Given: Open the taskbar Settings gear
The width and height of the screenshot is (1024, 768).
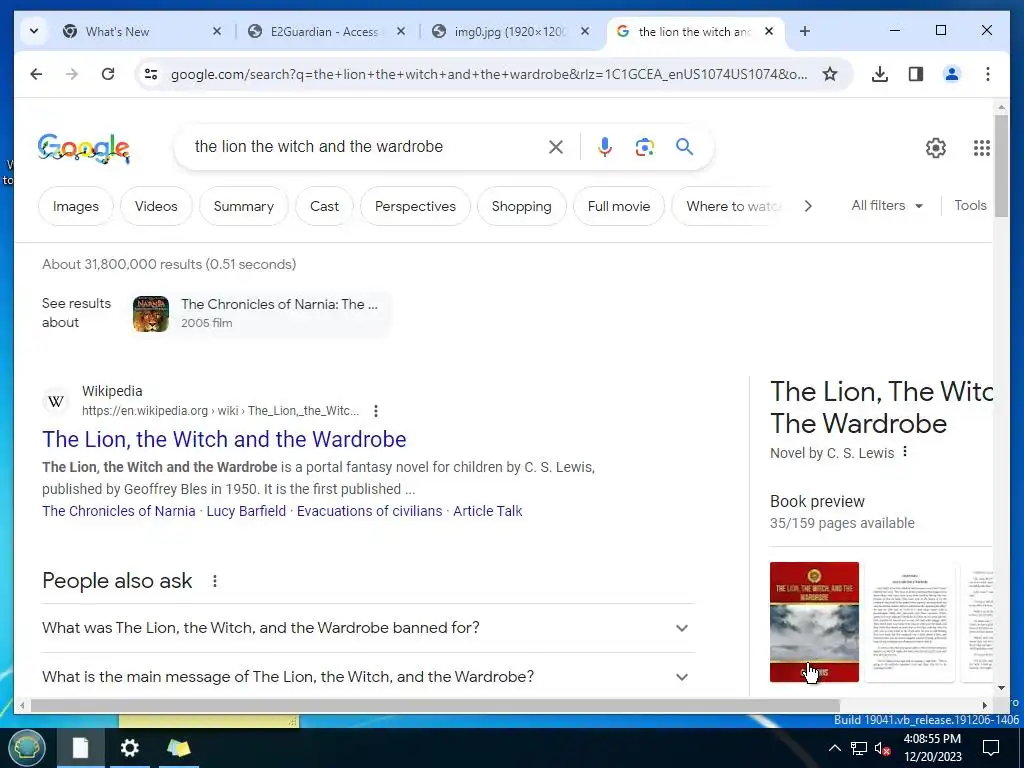Looking at the screenshot, I should (x=129, y=748).
